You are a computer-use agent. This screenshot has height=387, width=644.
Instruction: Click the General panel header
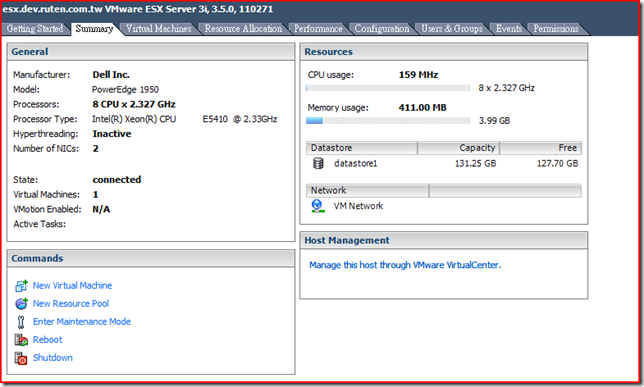click(x=151, y=52)
